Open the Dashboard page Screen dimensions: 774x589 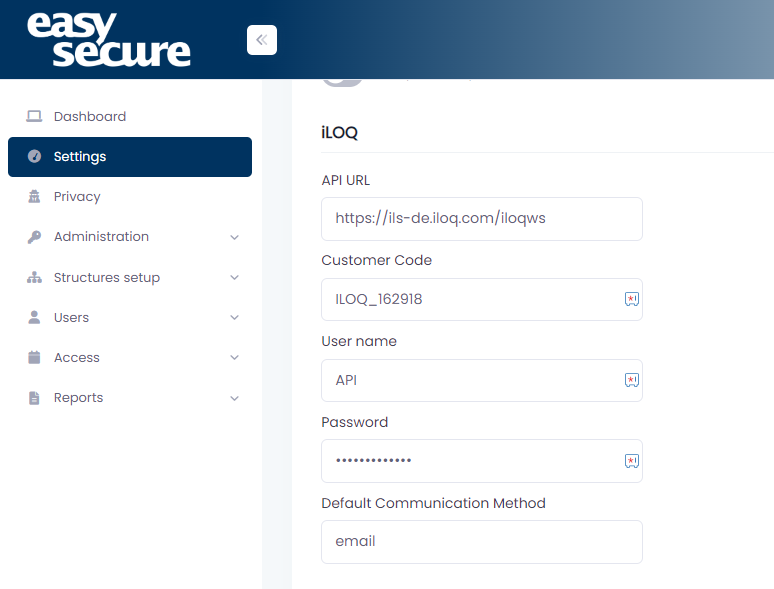point(130,117)
